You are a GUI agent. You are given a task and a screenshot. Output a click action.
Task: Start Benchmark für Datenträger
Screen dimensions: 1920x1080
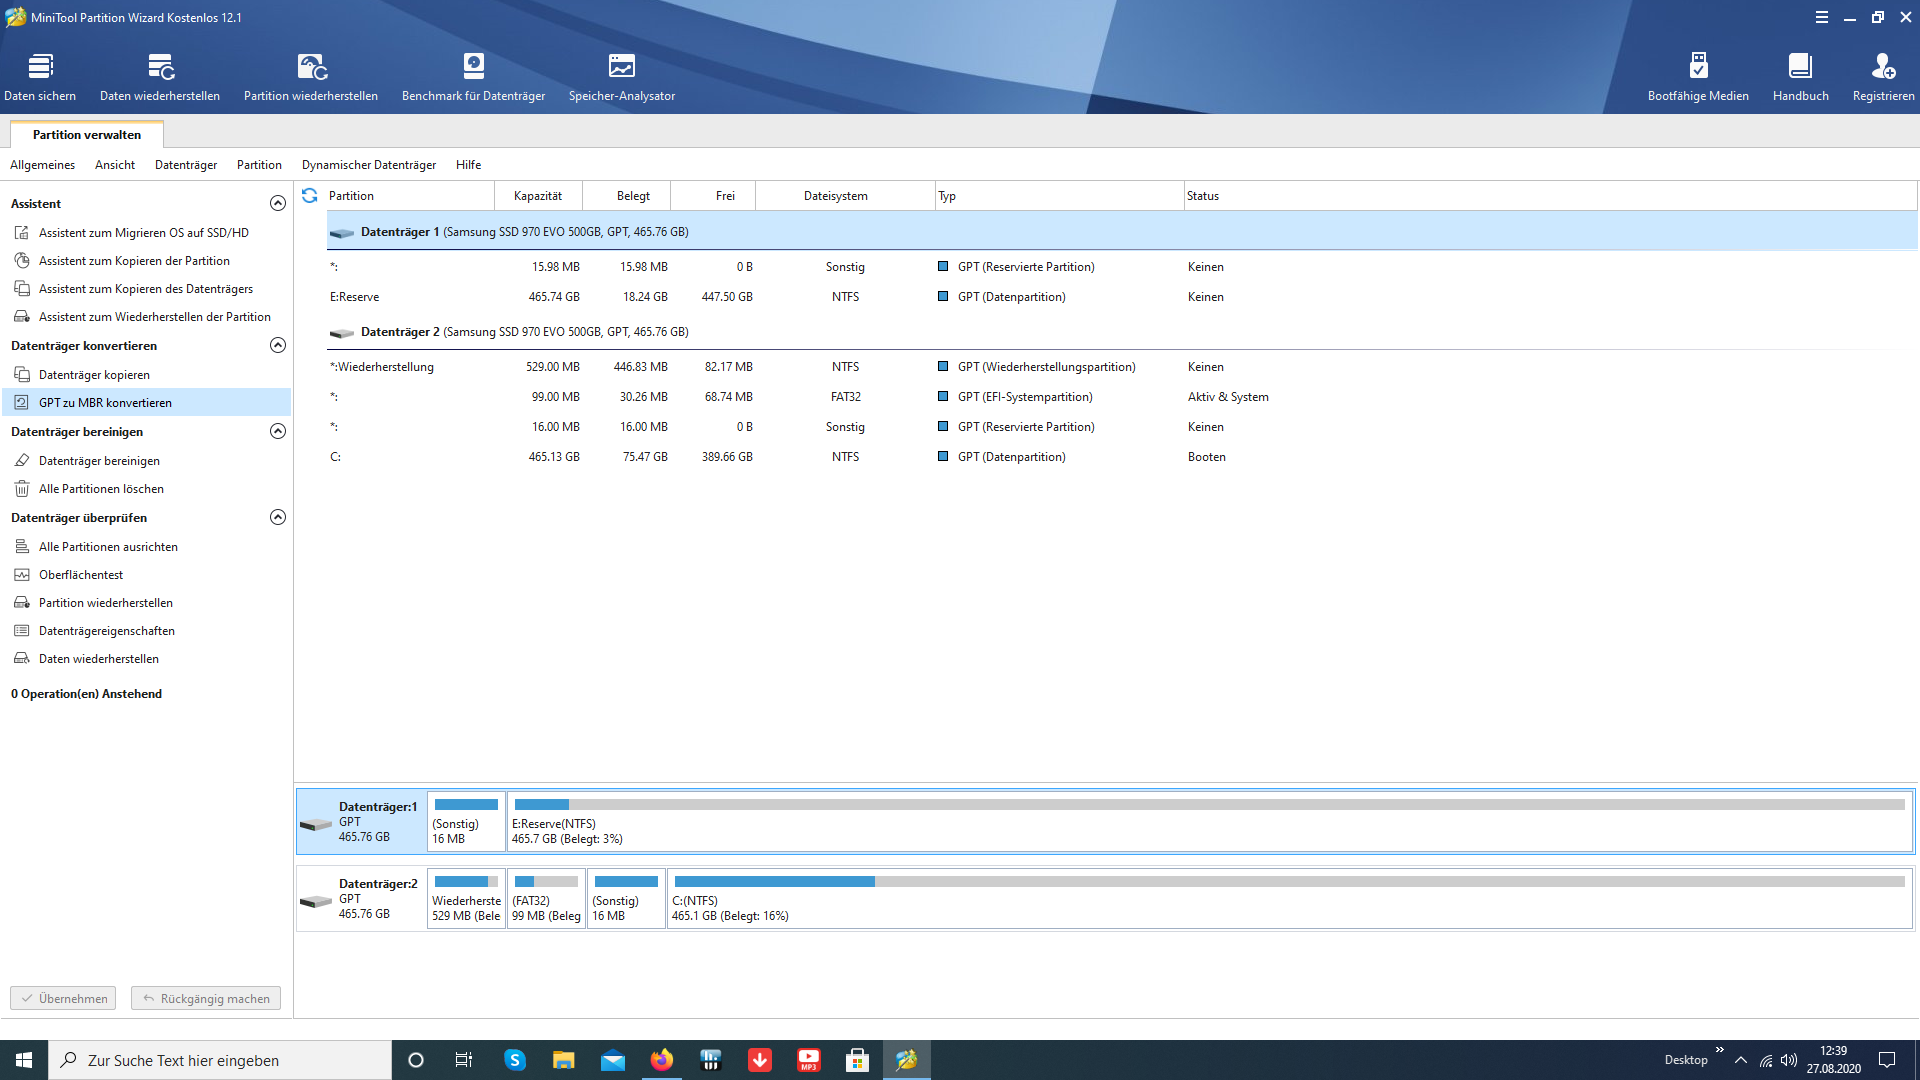(473, 77)
